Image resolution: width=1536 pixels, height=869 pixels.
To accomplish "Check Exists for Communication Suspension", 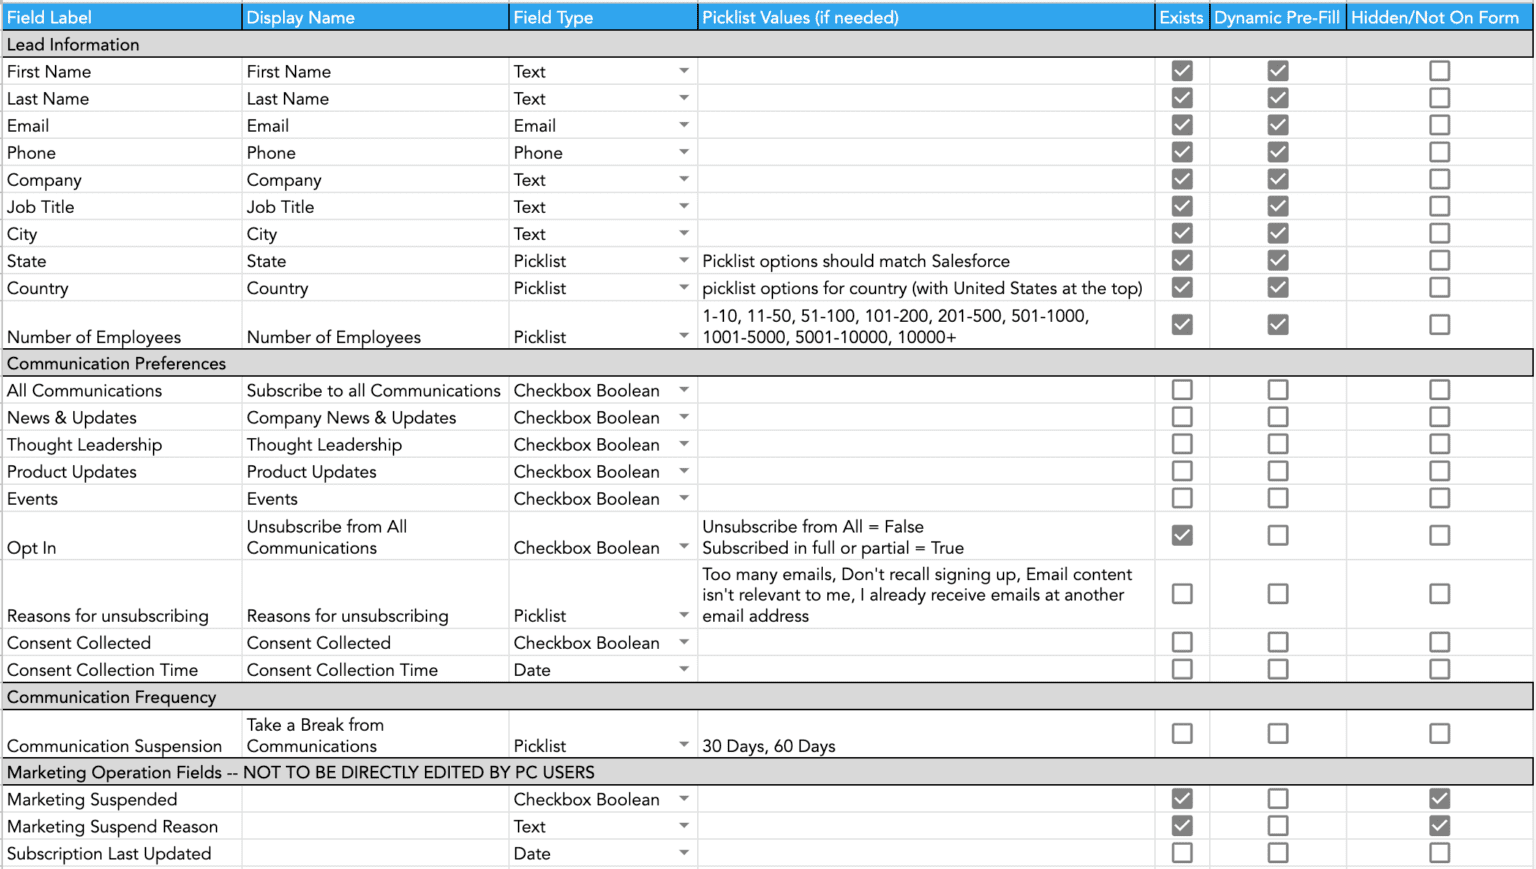I will [x=1181, y=733].
